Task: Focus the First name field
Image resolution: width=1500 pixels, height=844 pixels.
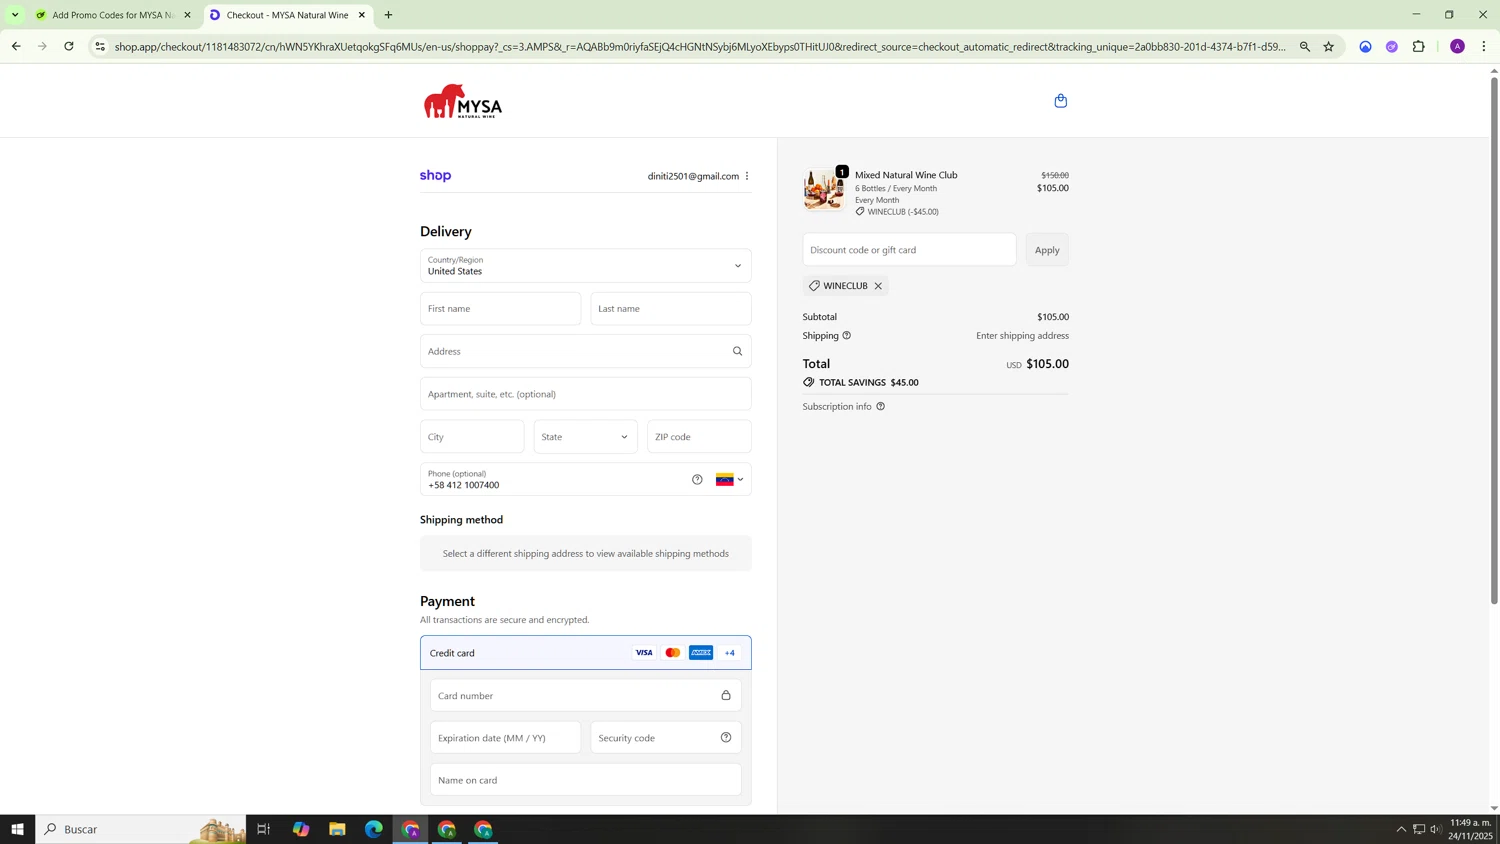Action: tap(500, 309)
